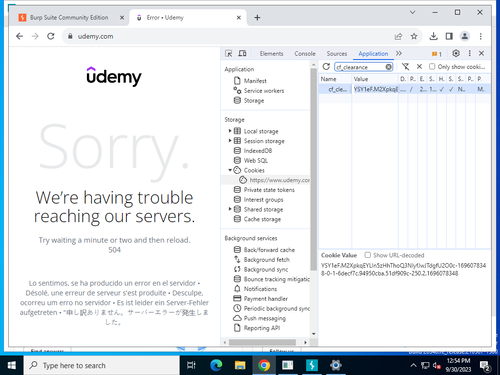Clear the cf_clearance filter text
The width and height of the screenshot is (500, 375).
point(388,67)
